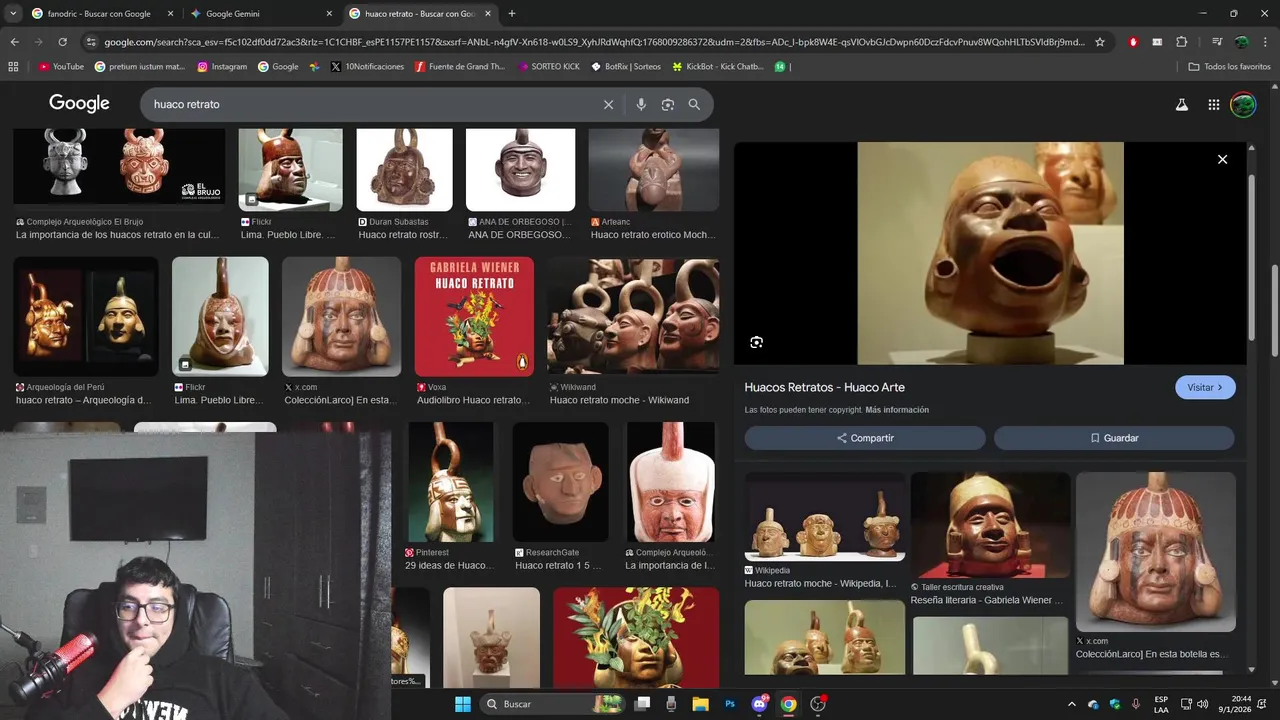
Task: Open Wikipedia related image in preview panel
Action: coord(824,516)
